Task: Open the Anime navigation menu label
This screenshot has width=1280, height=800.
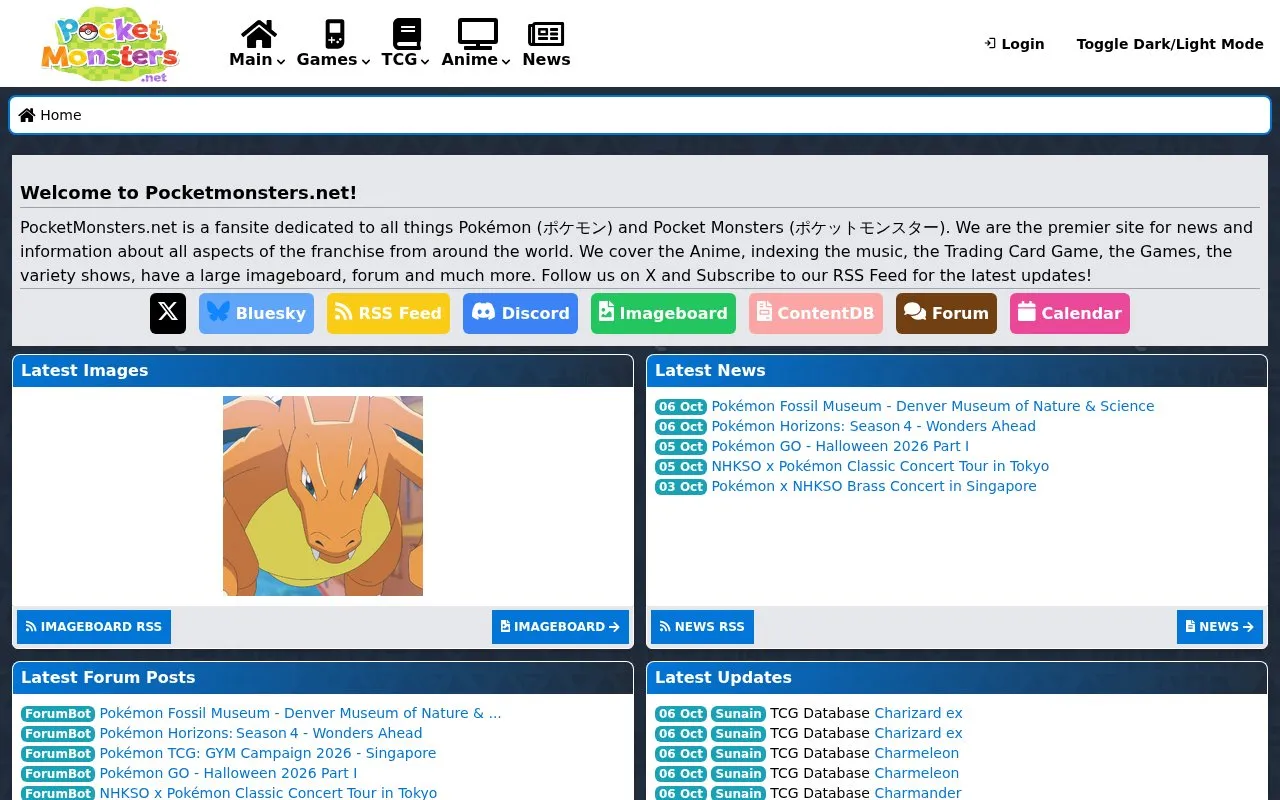Action: click(470, 59)
